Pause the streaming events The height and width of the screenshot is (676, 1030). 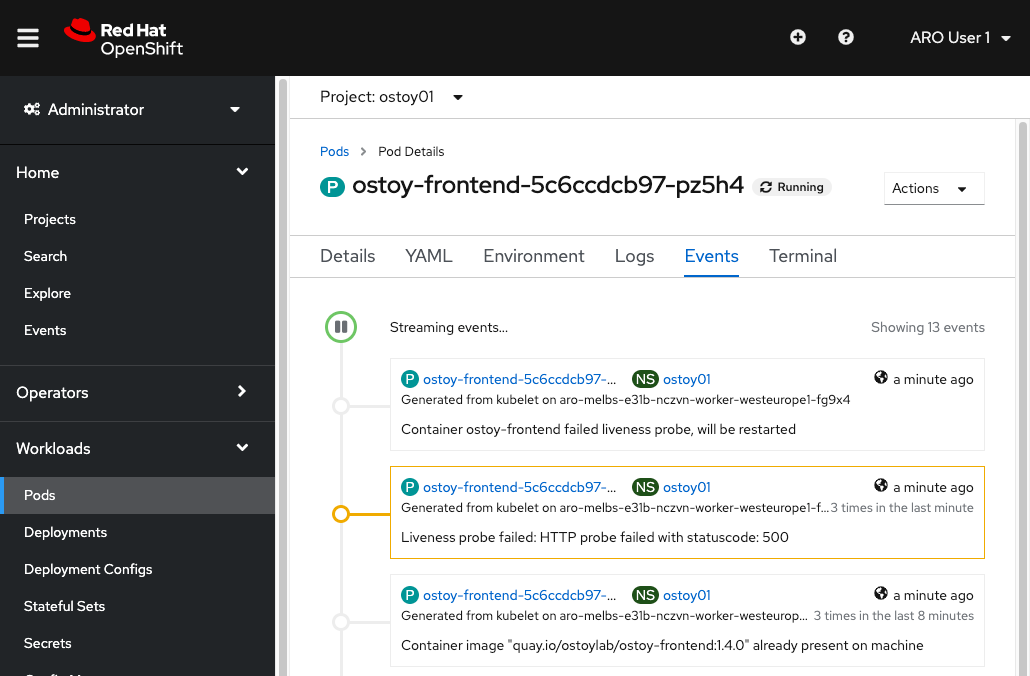pyautogui.click(x=341, y=327)
